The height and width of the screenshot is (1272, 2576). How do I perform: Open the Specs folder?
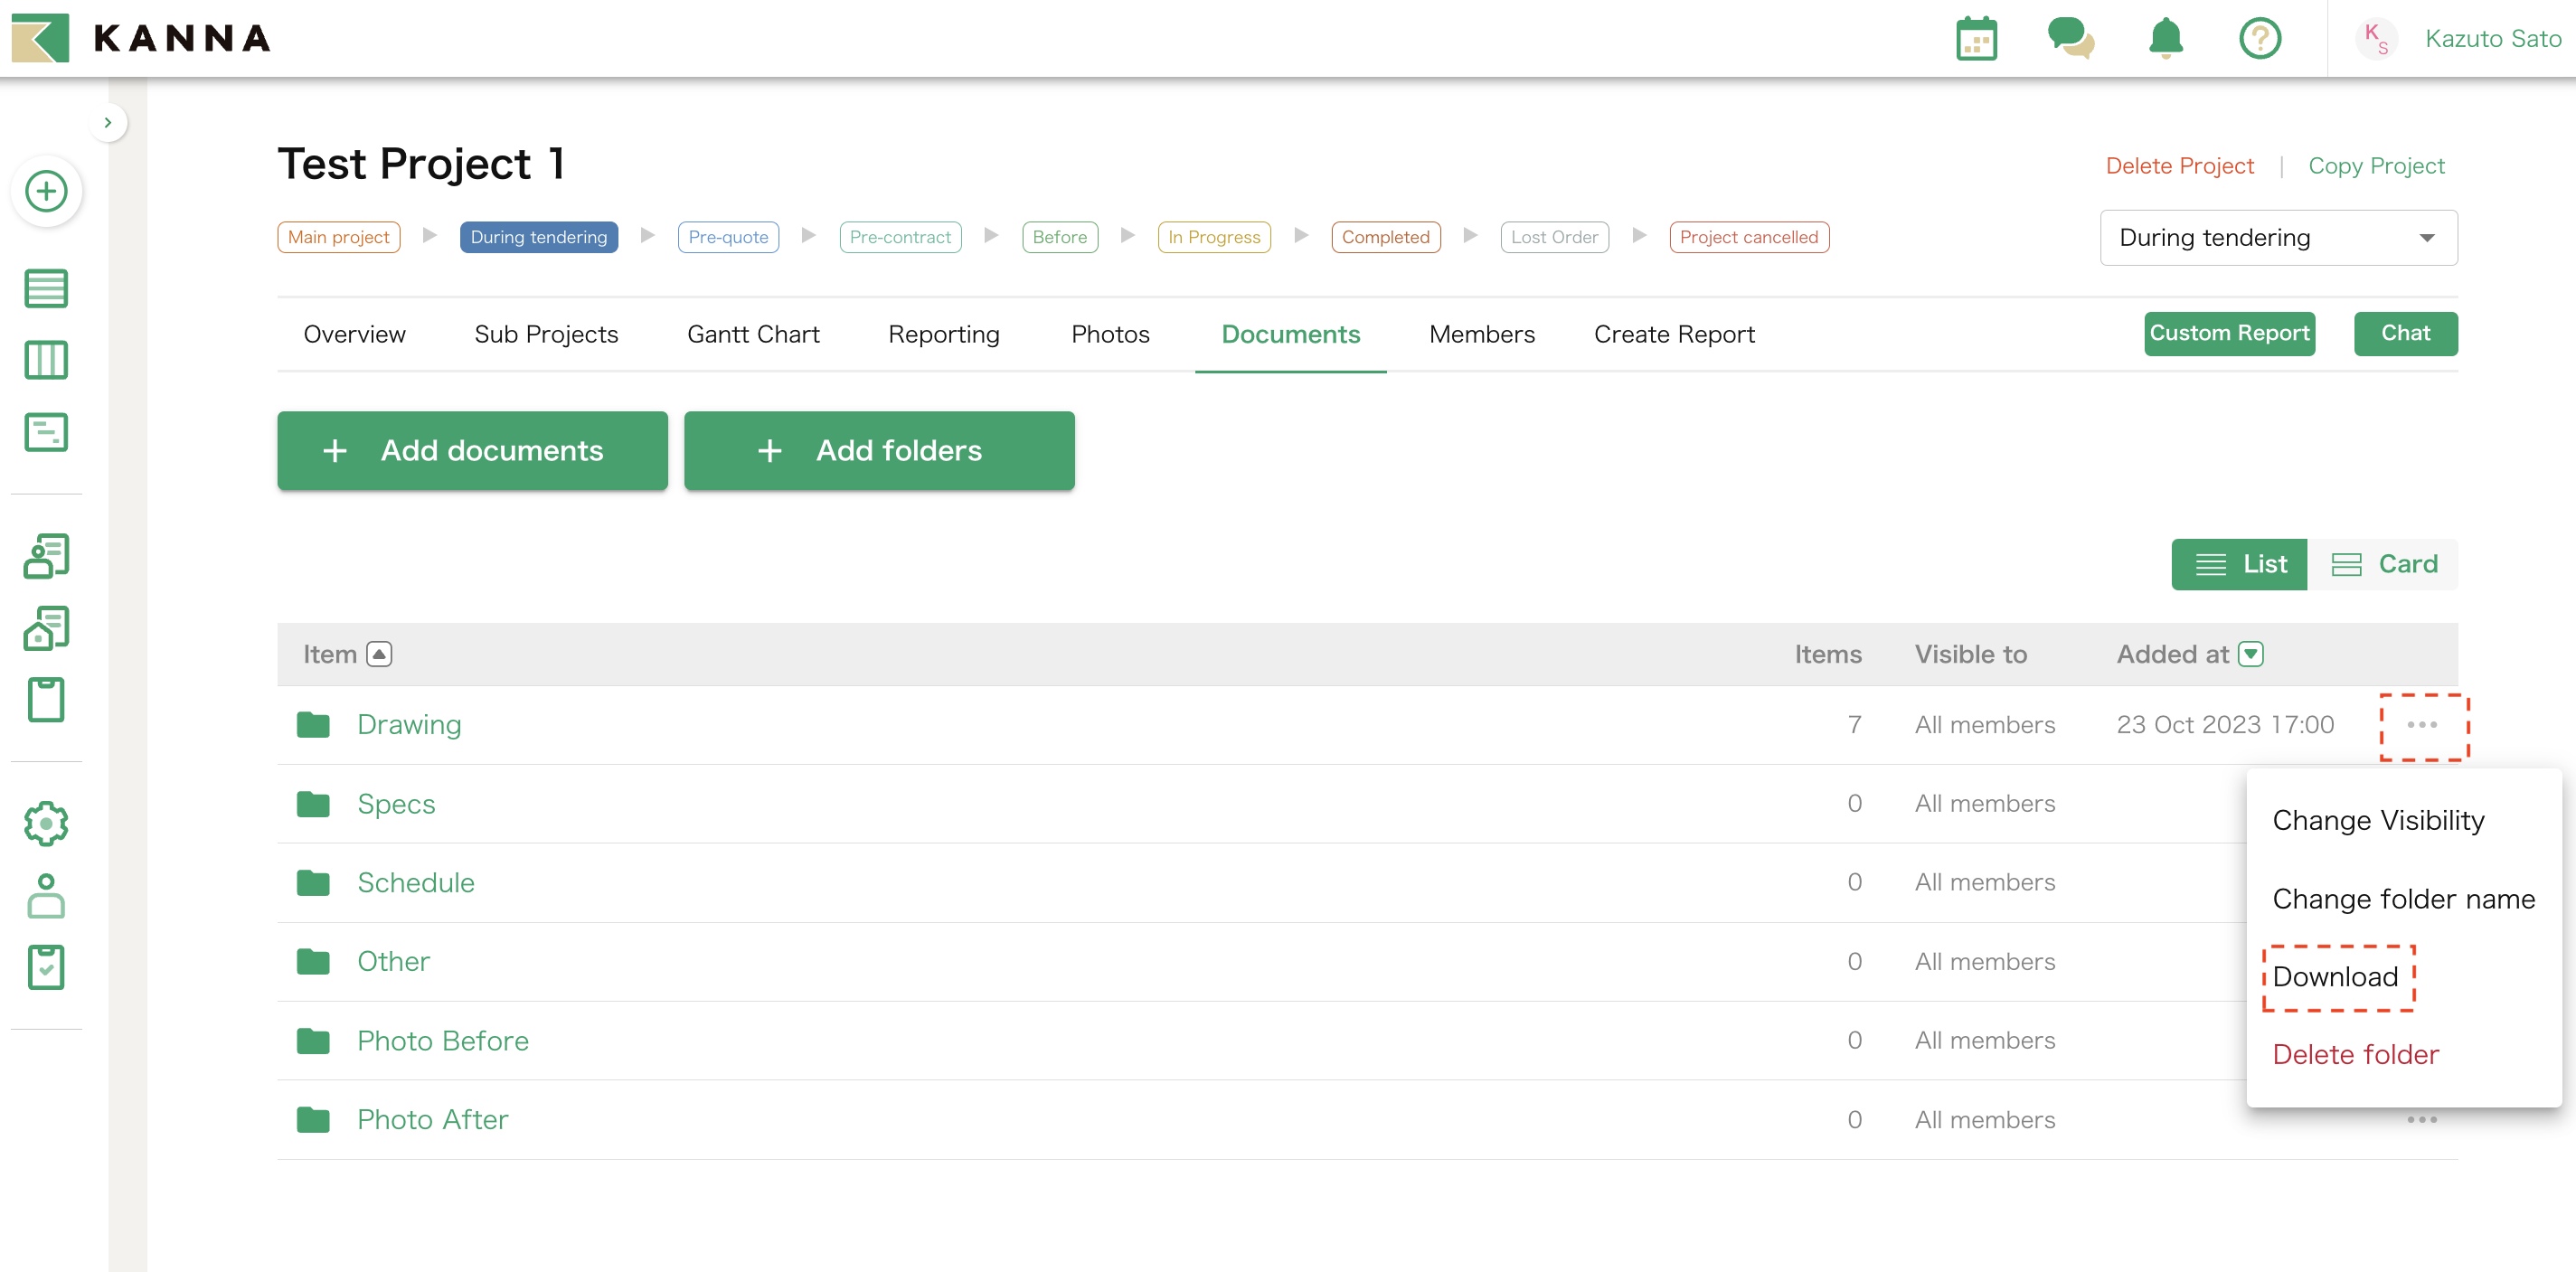click(396, 804)
